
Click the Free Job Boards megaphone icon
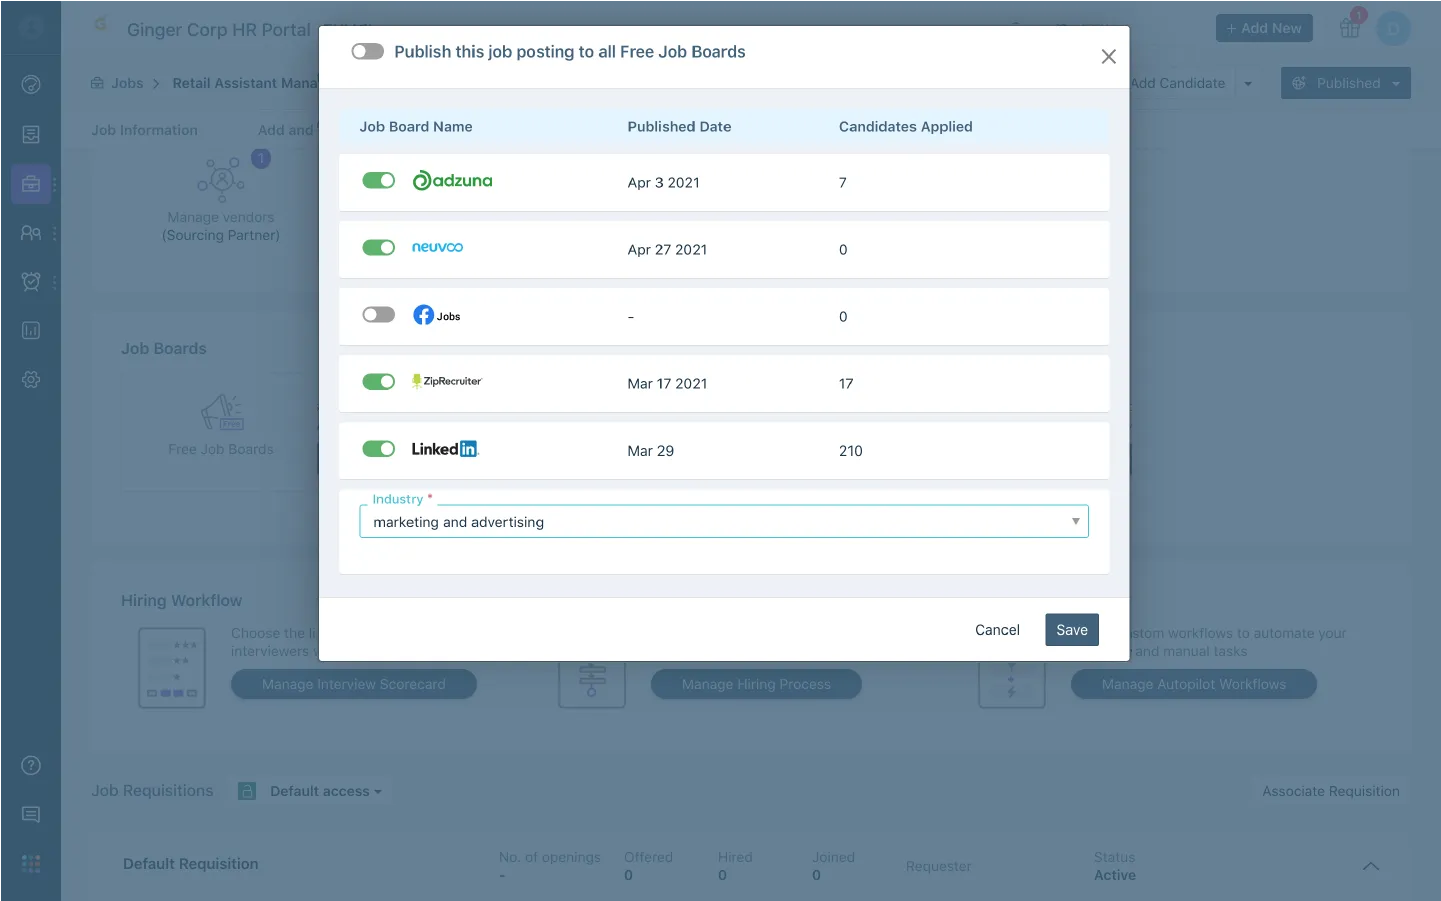click(x=222, y=412)
